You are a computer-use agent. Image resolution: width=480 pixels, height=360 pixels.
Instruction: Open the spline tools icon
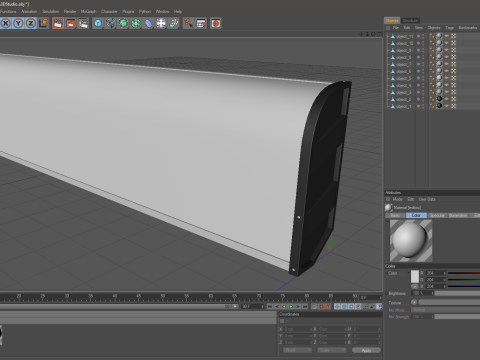coord(110,23)
